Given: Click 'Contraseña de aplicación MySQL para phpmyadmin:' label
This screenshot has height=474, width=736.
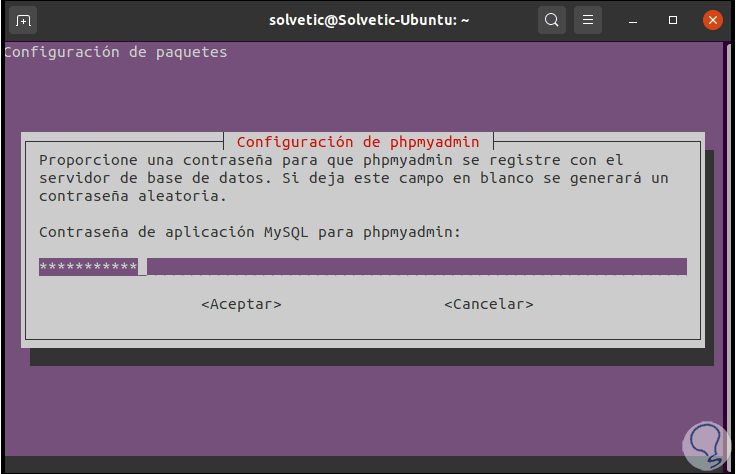Looking at the screenshot, I should pos(250,232).
